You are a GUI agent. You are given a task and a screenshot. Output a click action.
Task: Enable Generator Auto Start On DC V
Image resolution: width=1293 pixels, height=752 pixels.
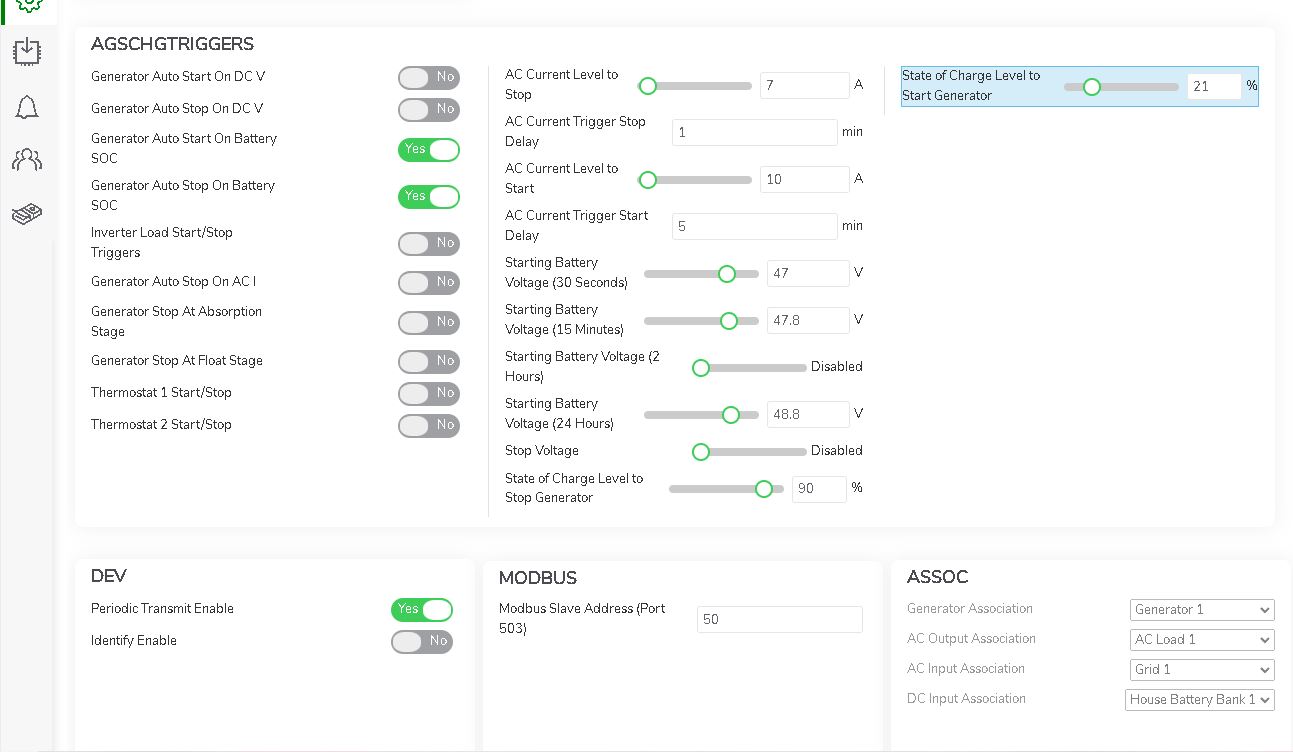tap(428, 78)
